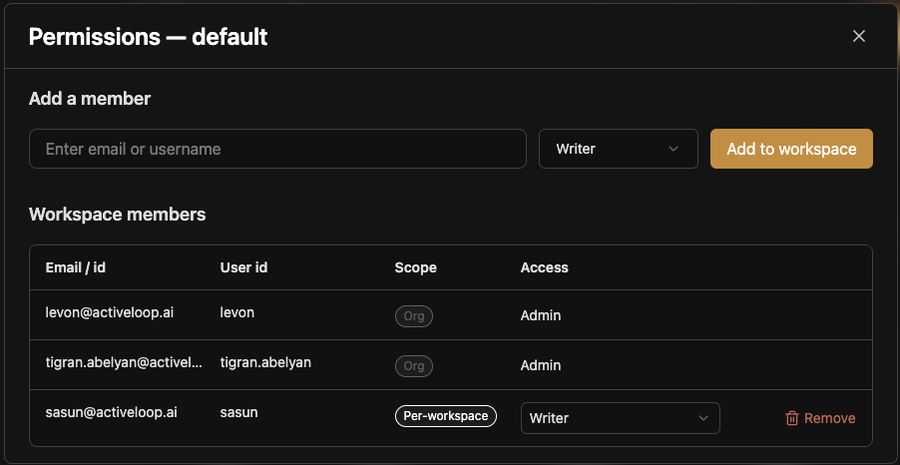This screenshot has height=465, width=900.
Task: Click the User id column header
Action: pyautogui.click(x=244, y=268)
